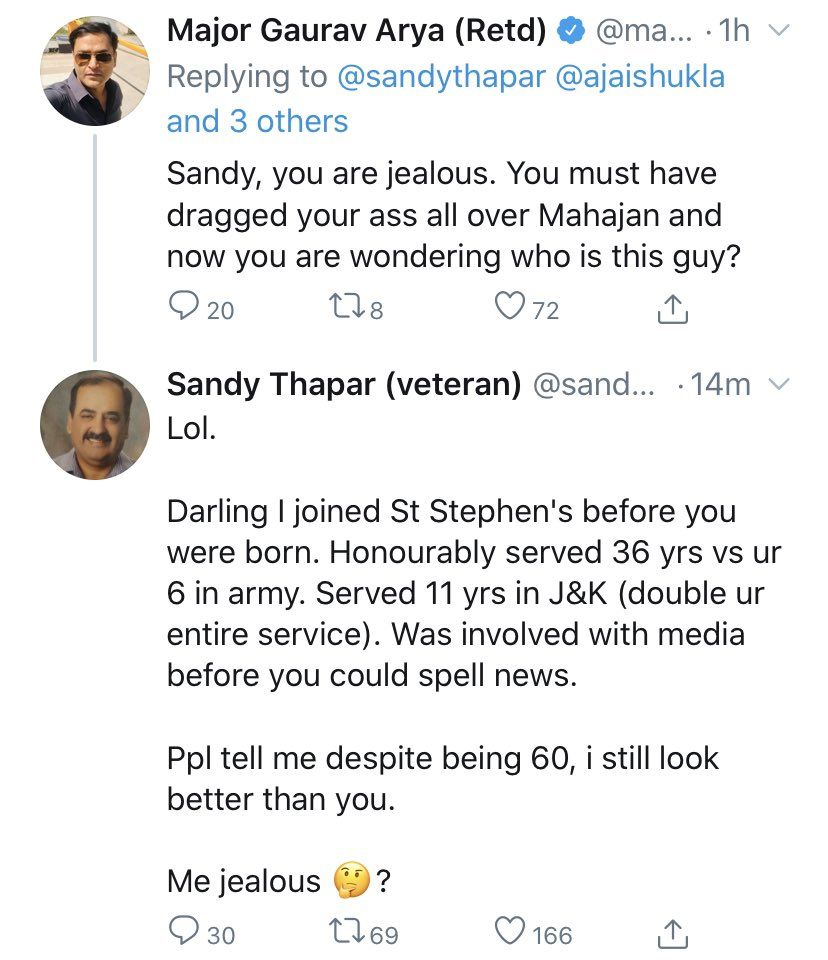This screenshot has width=828, height=960.
Task: Click Sandy Thapar (veteran) display name
Action: (343, 385)
